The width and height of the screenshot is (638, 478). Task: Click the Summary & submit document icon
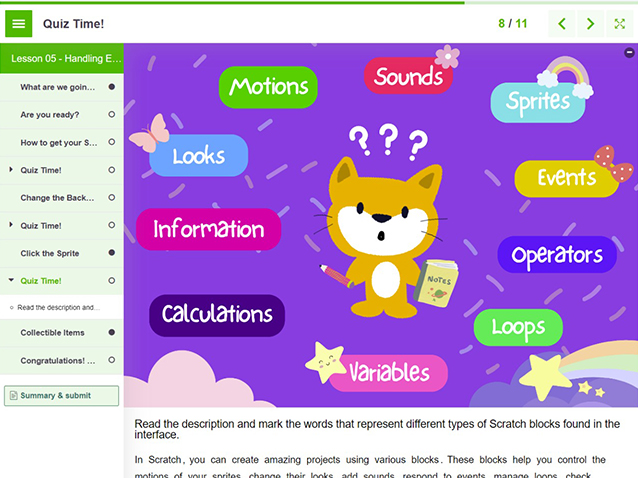click(13, 396)
